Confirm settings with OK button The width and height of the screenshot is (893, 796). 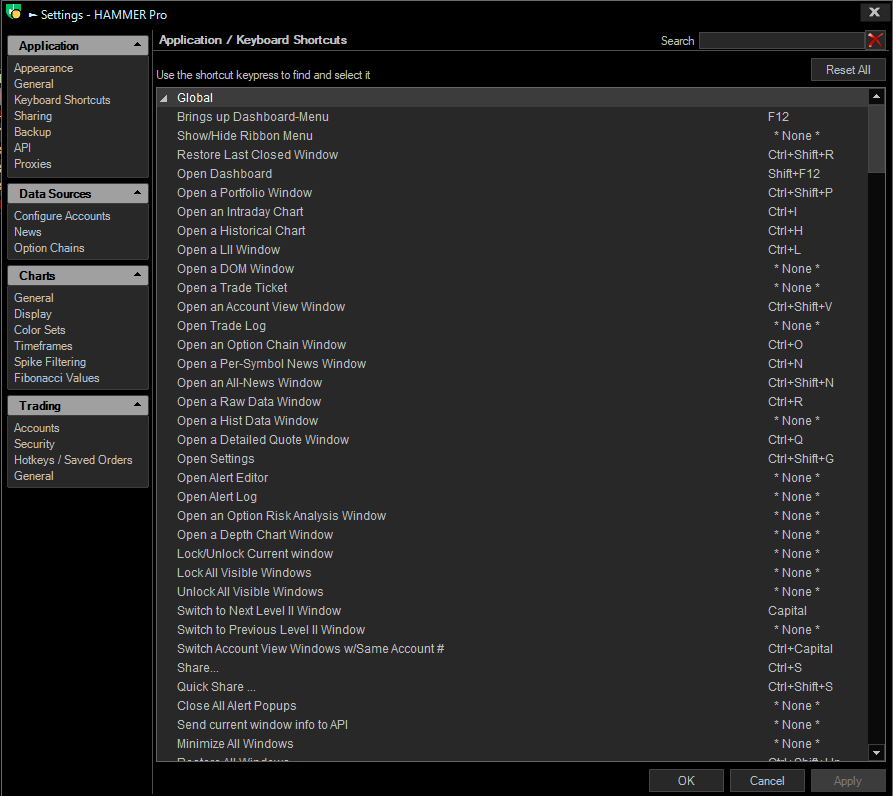coord(686,781)
